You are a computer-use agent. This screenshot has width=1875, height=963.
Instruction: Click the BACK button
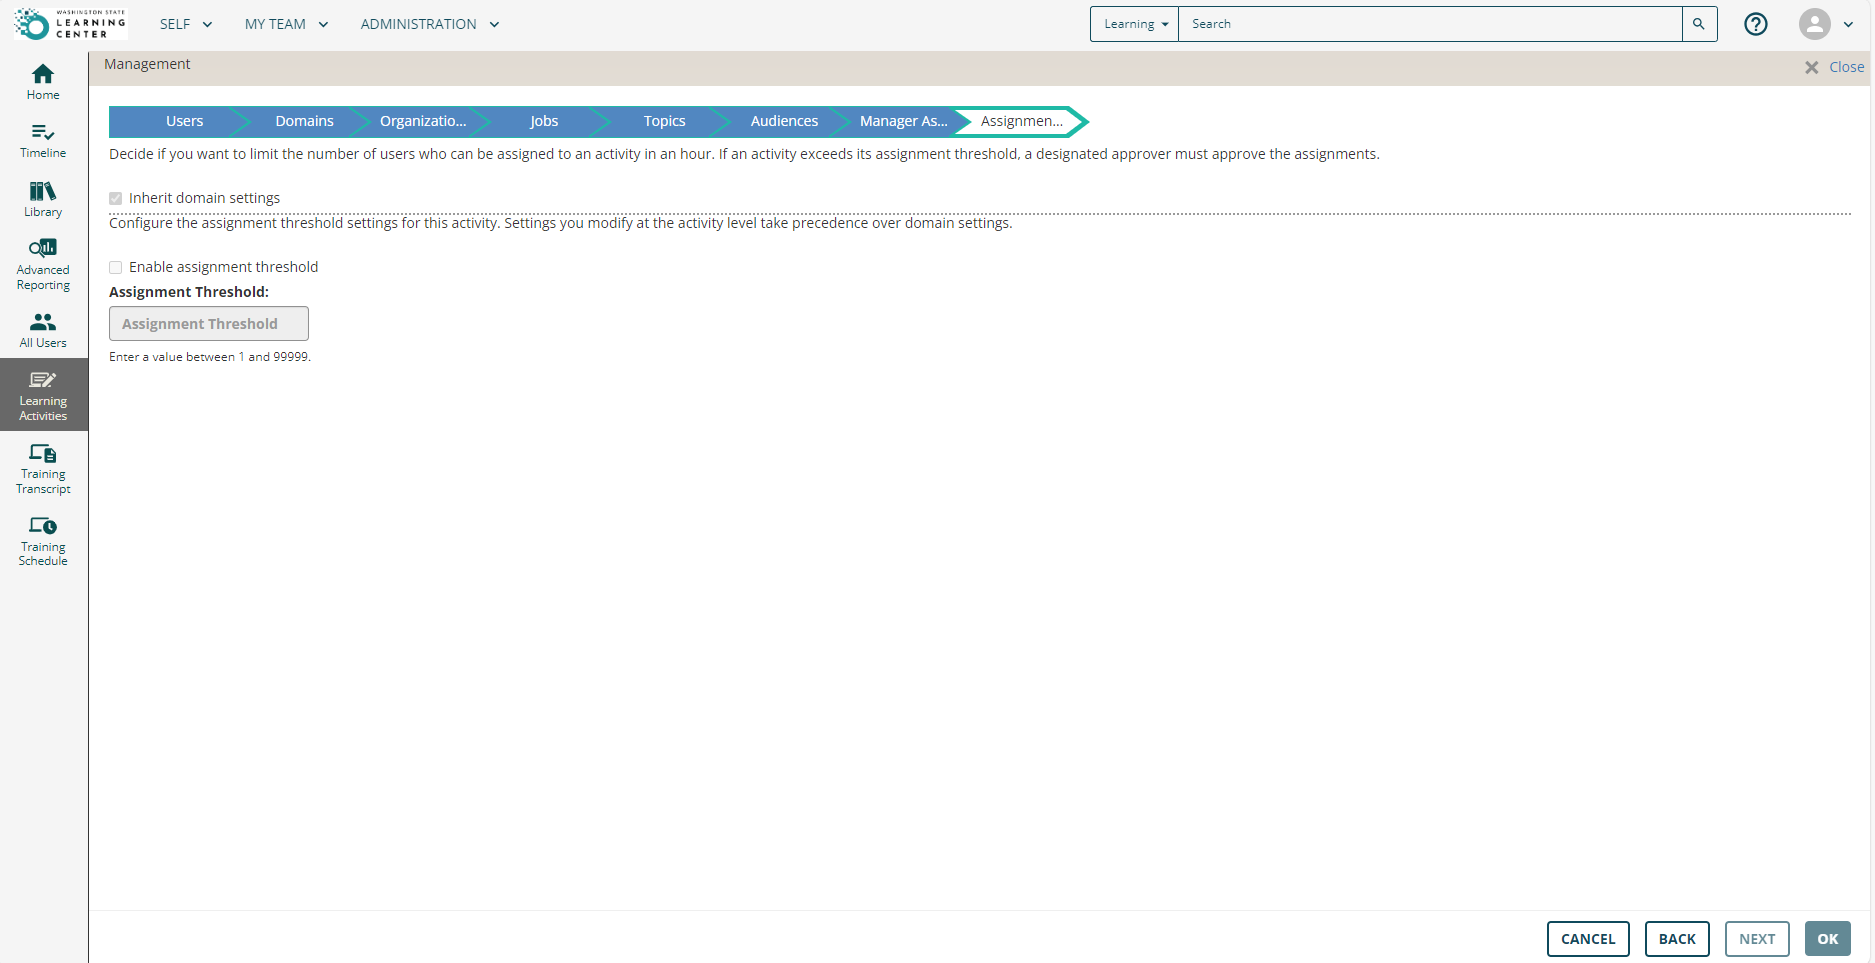(1677, 939)
